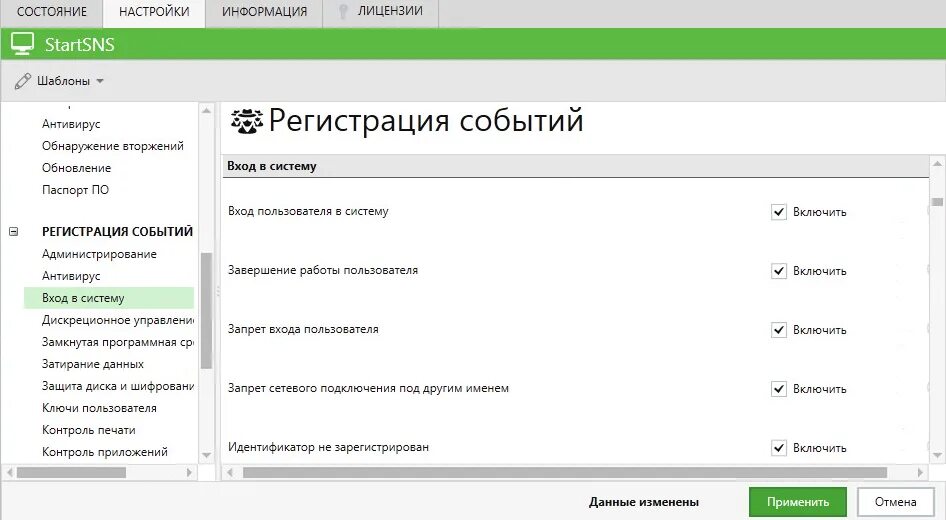The width and height of the screenshot is (946, 520).
Task: Click left tree horizontal scroll-left arrow
Action: [x=10, y=472]
